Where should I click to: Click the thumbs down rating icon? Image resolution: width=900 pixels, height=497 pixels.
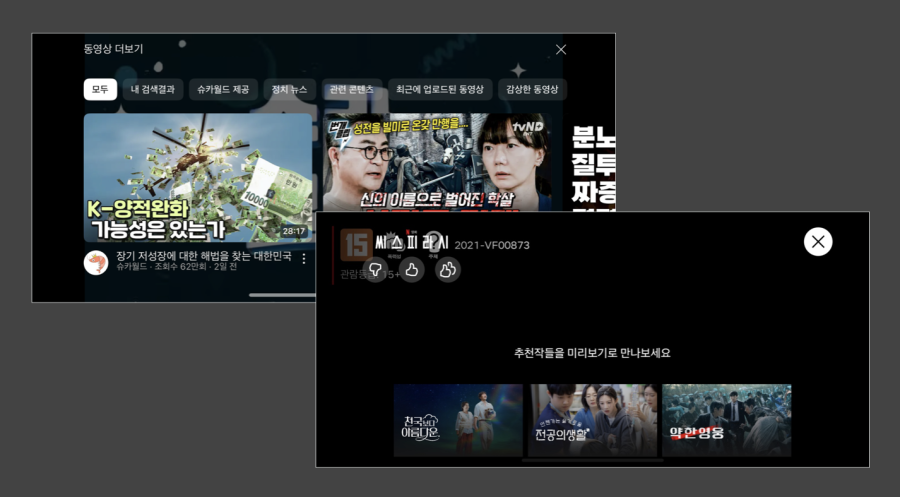(x=375, y=269)
